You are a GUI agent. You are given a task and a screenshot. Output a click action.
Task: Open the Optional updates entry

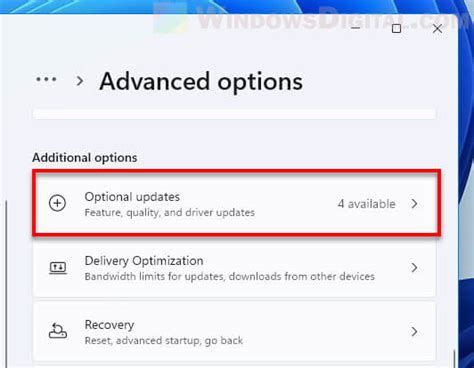[x=236, y=203]
